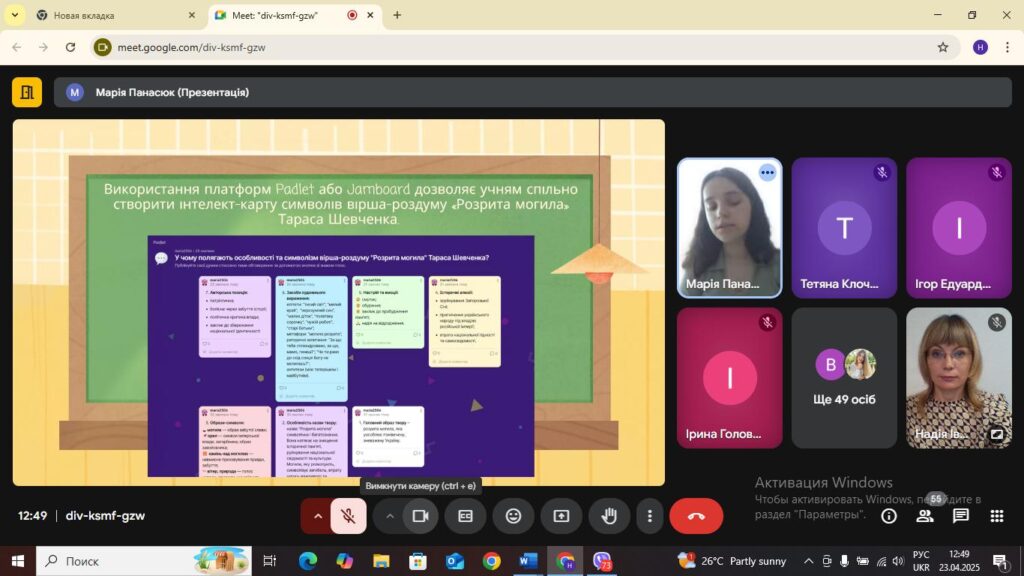Open the Meet activities grid

[x=997, y=516]
